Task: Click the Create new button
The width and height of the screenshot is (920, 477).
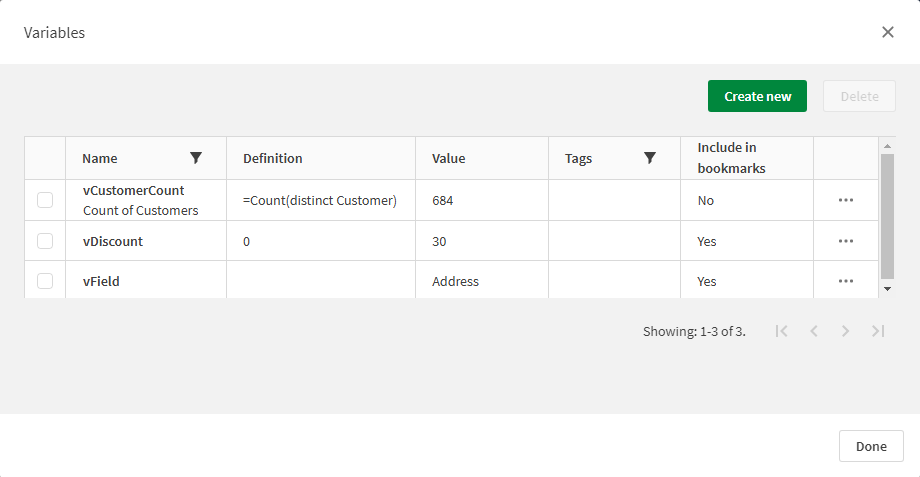Action: (x=757, y=96)
